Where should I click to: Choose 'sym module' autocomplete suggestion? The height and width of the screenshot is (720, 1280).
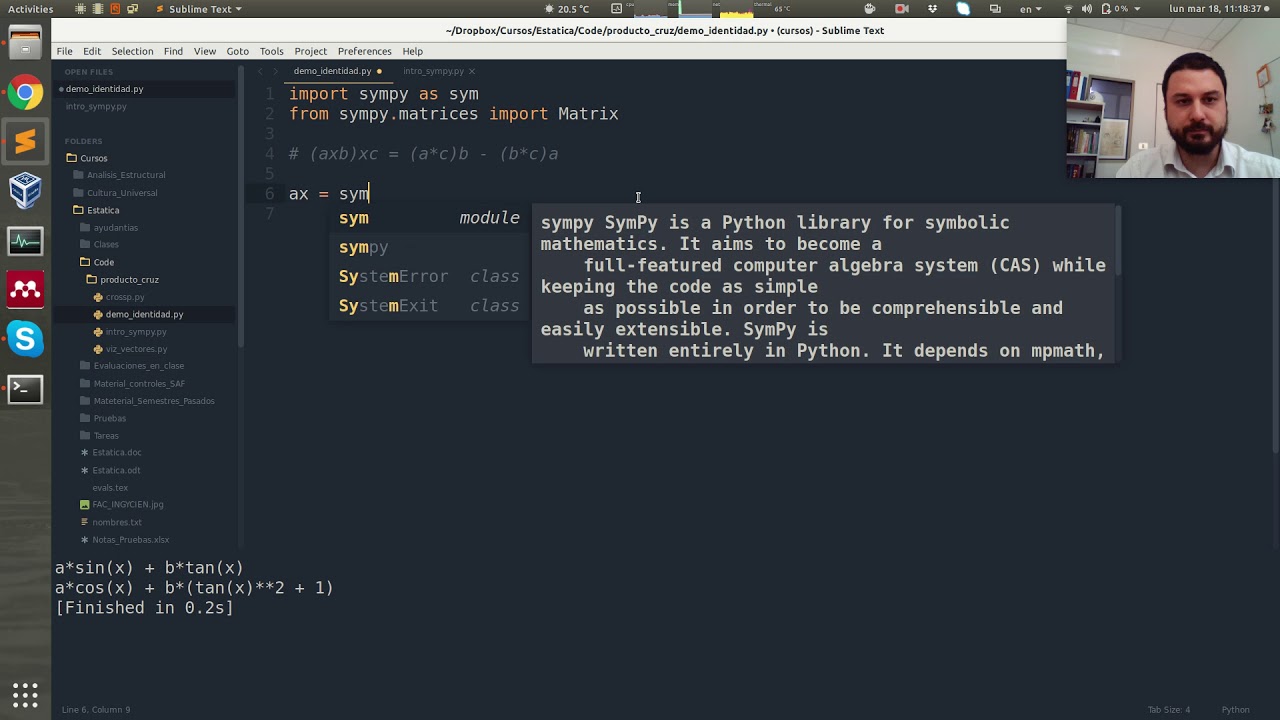pyautogui.click(x=430, y=218)
